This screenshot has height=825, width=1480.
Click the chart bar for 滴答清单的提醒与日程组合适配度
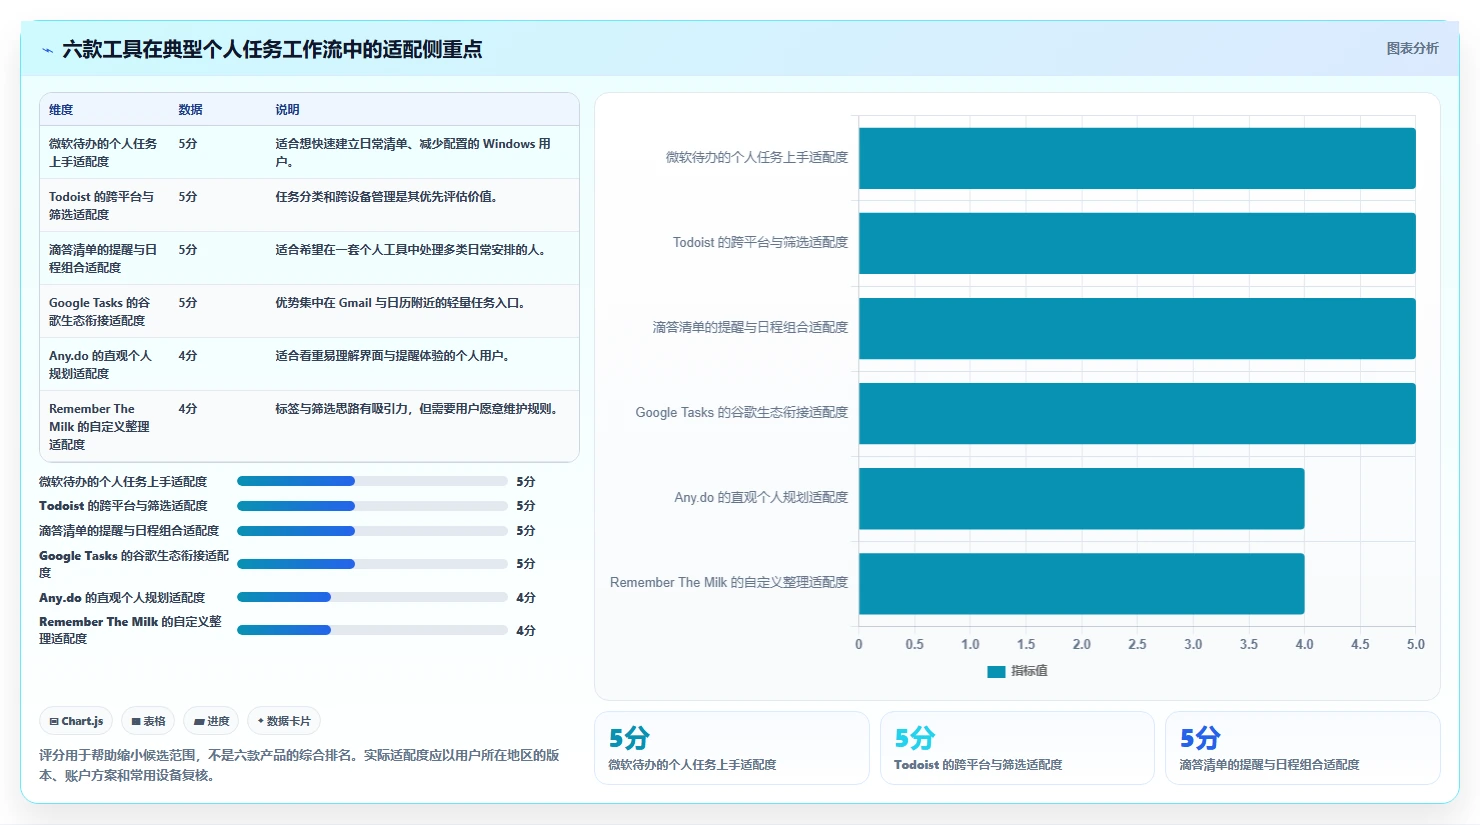(1137, 328)
